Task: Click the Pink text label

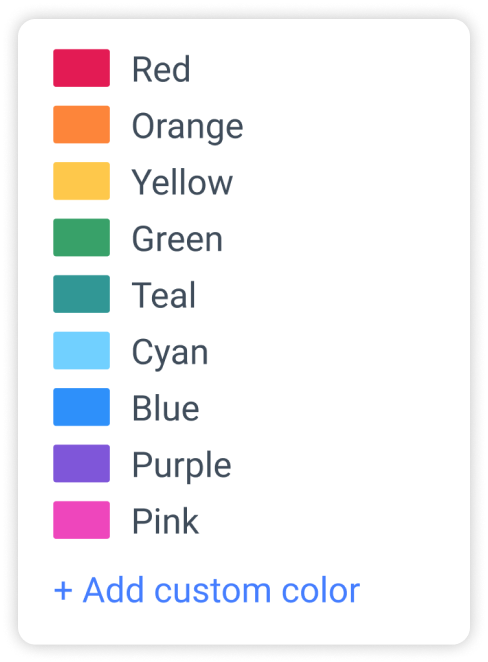Action: point(165,521)
